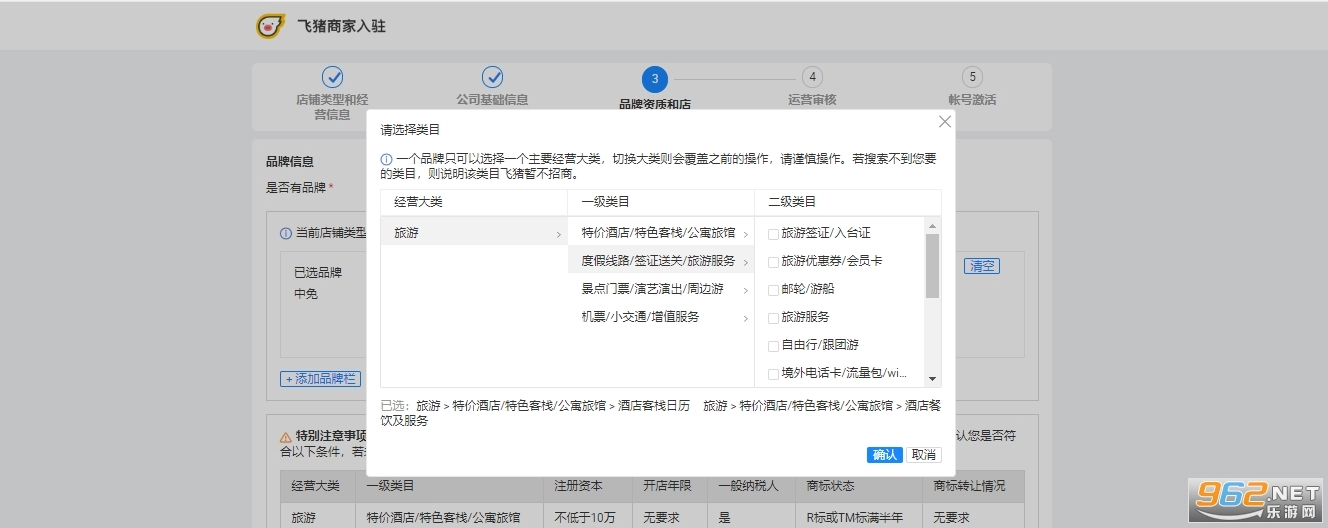Close the category selection dialog
The image size is (1328, 528).
pyautogui.click(x=944, y=121)
